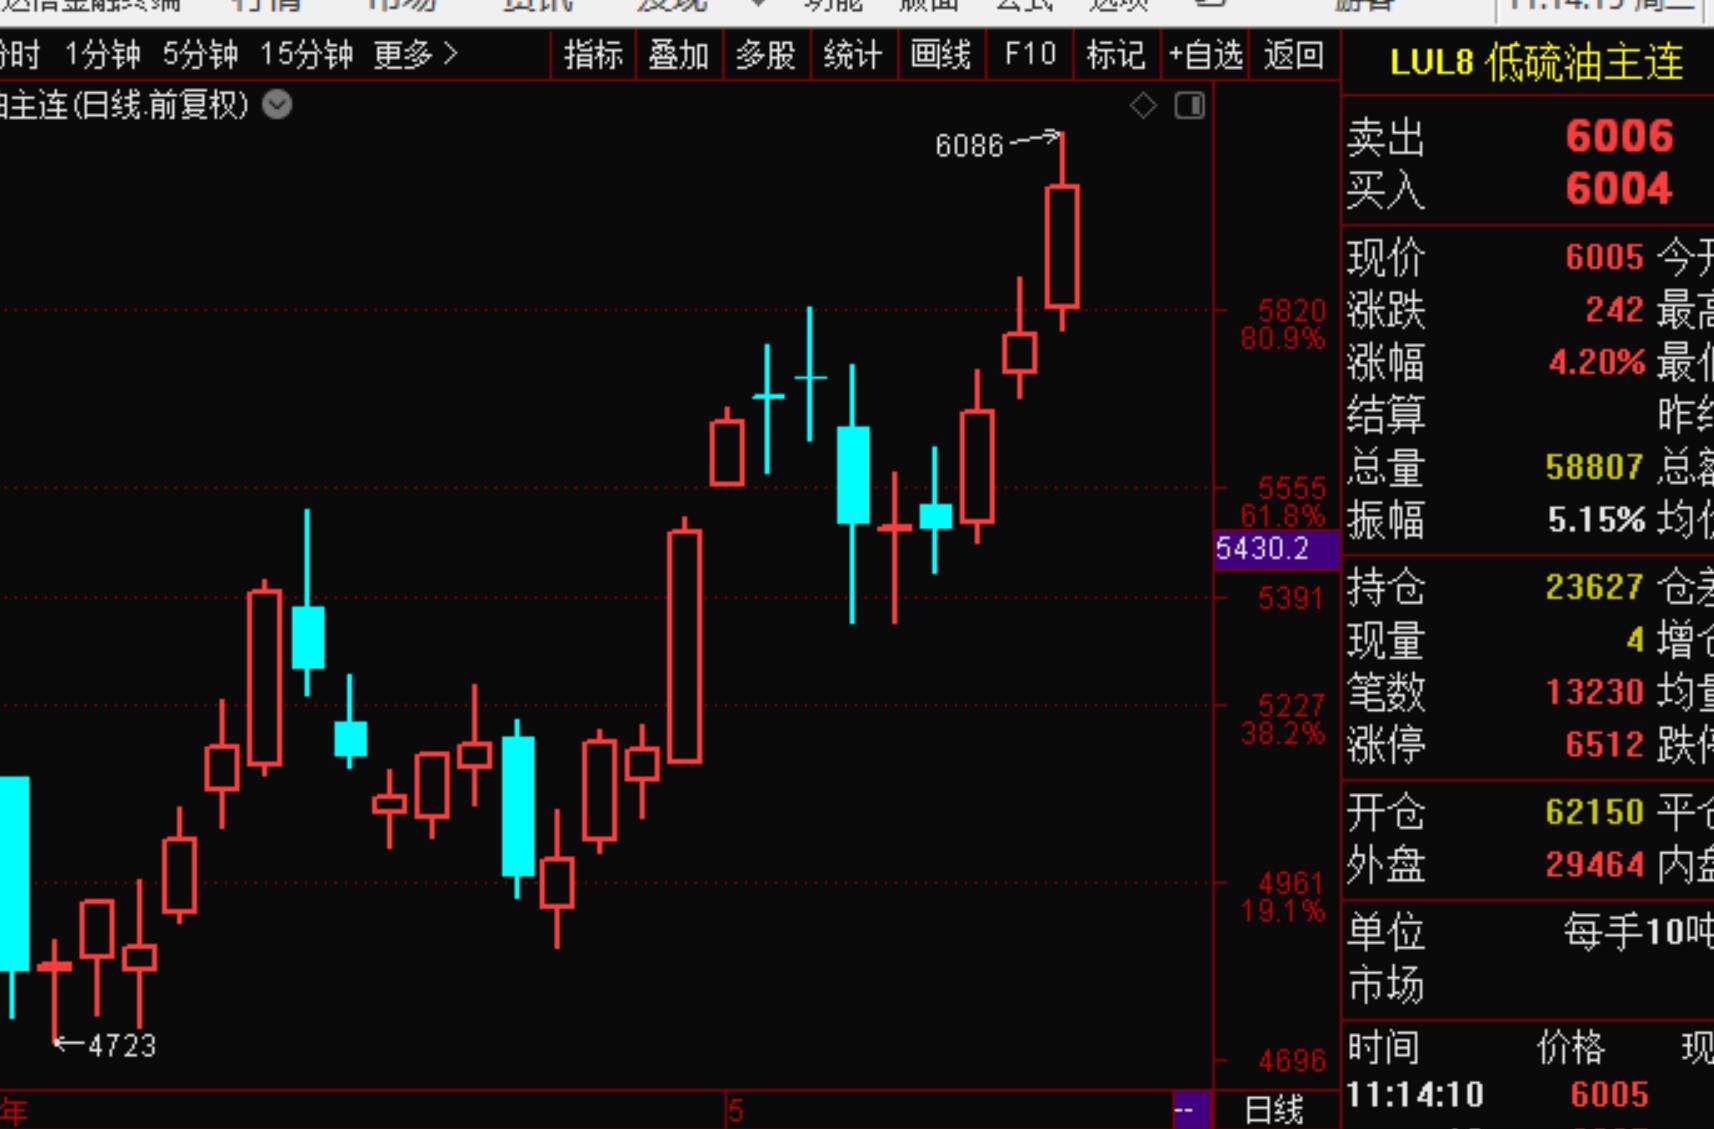Open the chart title chevron dropdown
The width and height of the screenshot is (1714, 1129).
click(x=275, y=104)
